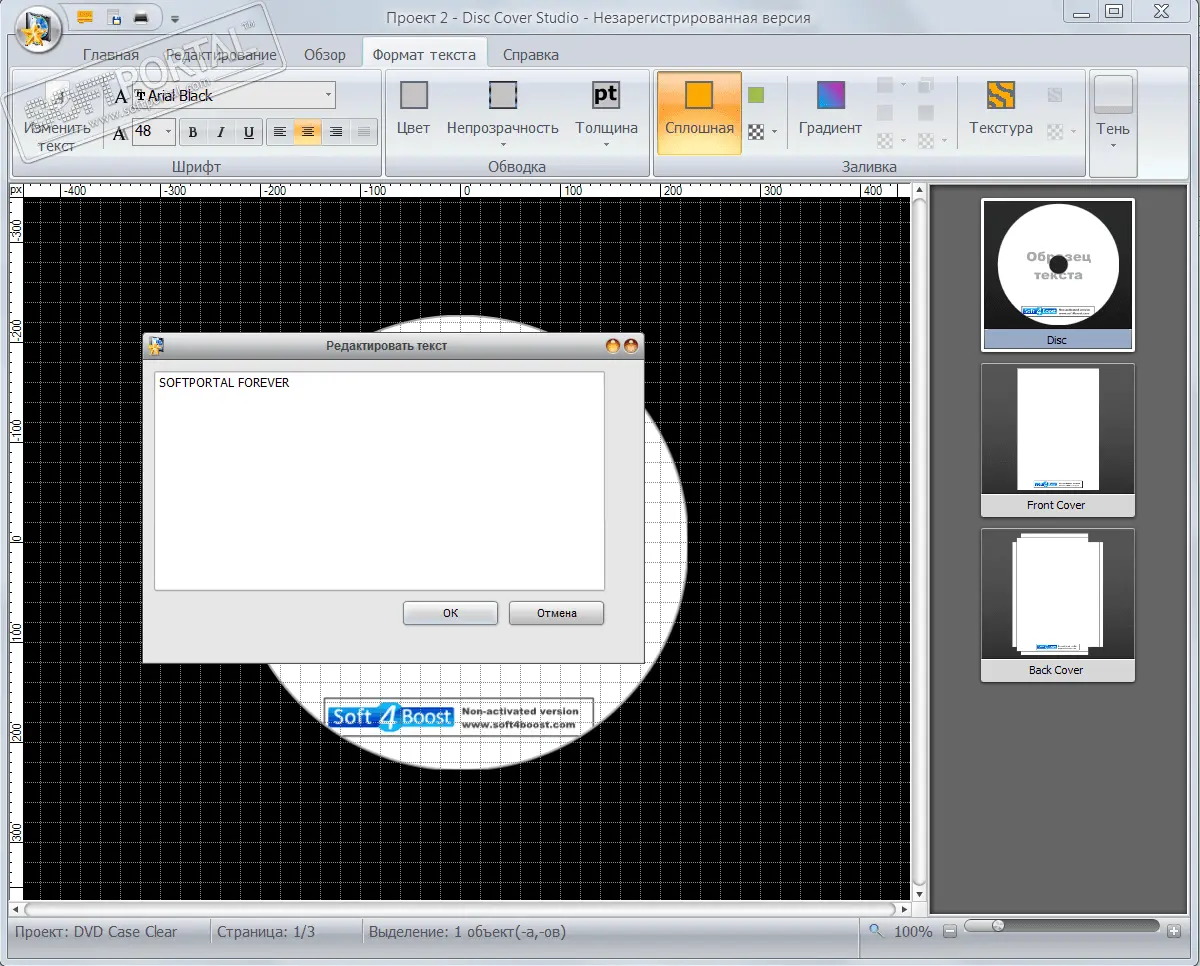Toggle underline text formatting

pos(249,132)
